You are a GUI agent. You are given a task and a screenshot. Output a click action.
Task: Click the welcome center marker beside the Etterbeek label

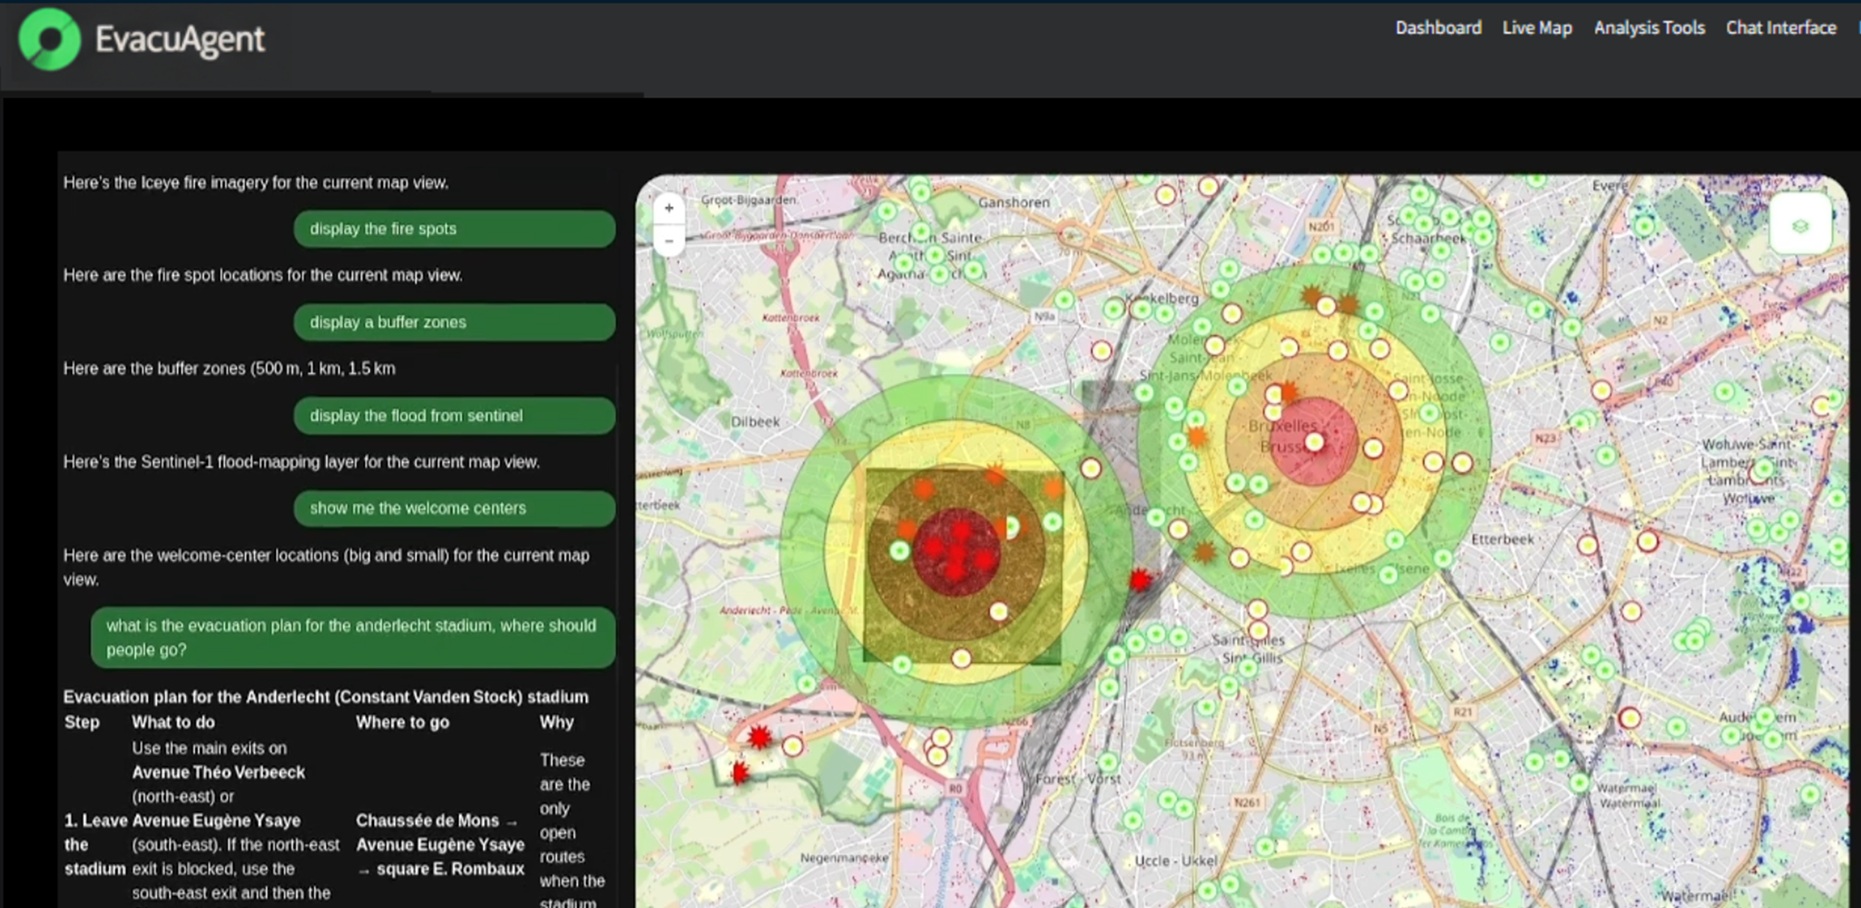pyautogui.click(x=1587, y=545)
